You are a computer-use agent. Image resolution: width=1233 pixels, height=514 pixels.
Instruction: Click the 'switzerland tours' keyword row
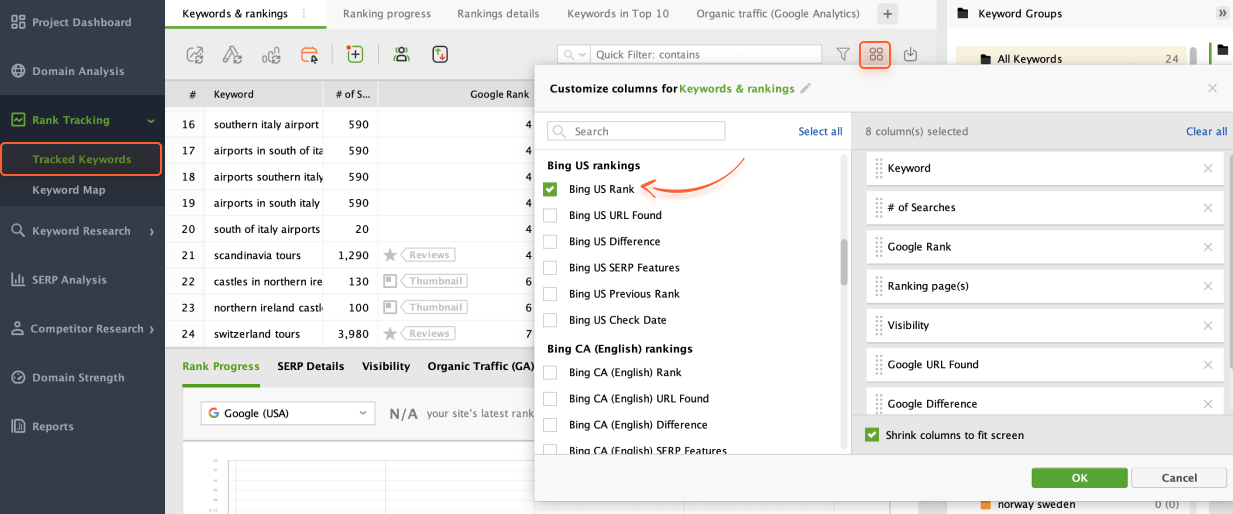350,334
